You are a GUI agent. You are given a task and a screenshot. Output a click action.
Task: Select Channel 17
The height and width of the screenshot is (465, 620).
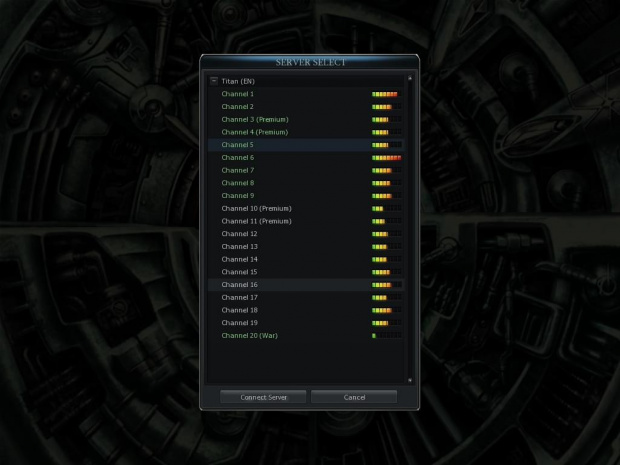(x=306, y=297)
